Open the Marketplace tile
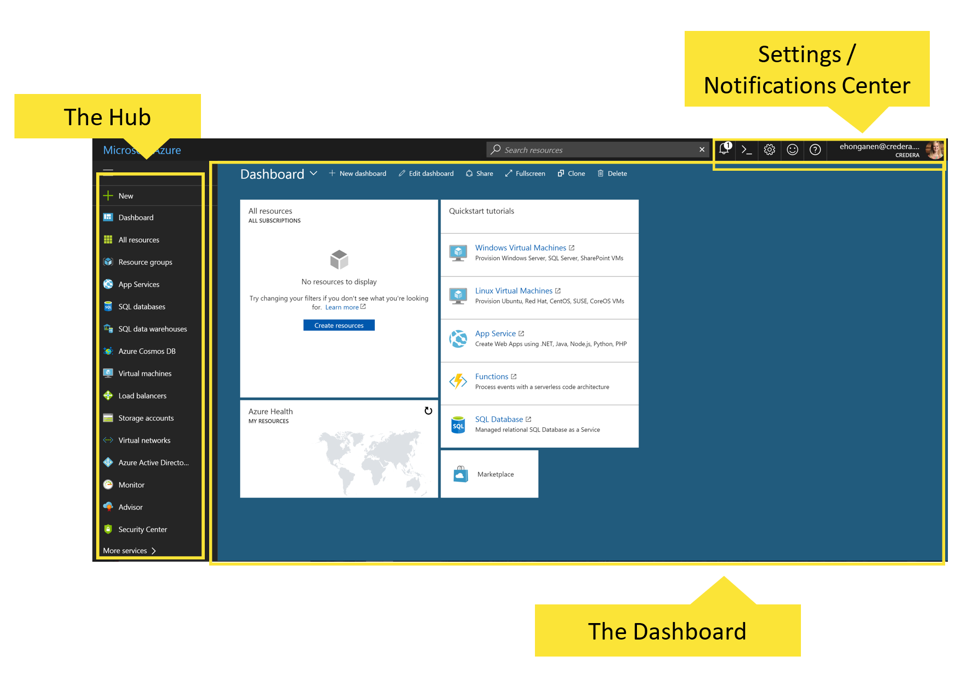 tap(489, 474)
